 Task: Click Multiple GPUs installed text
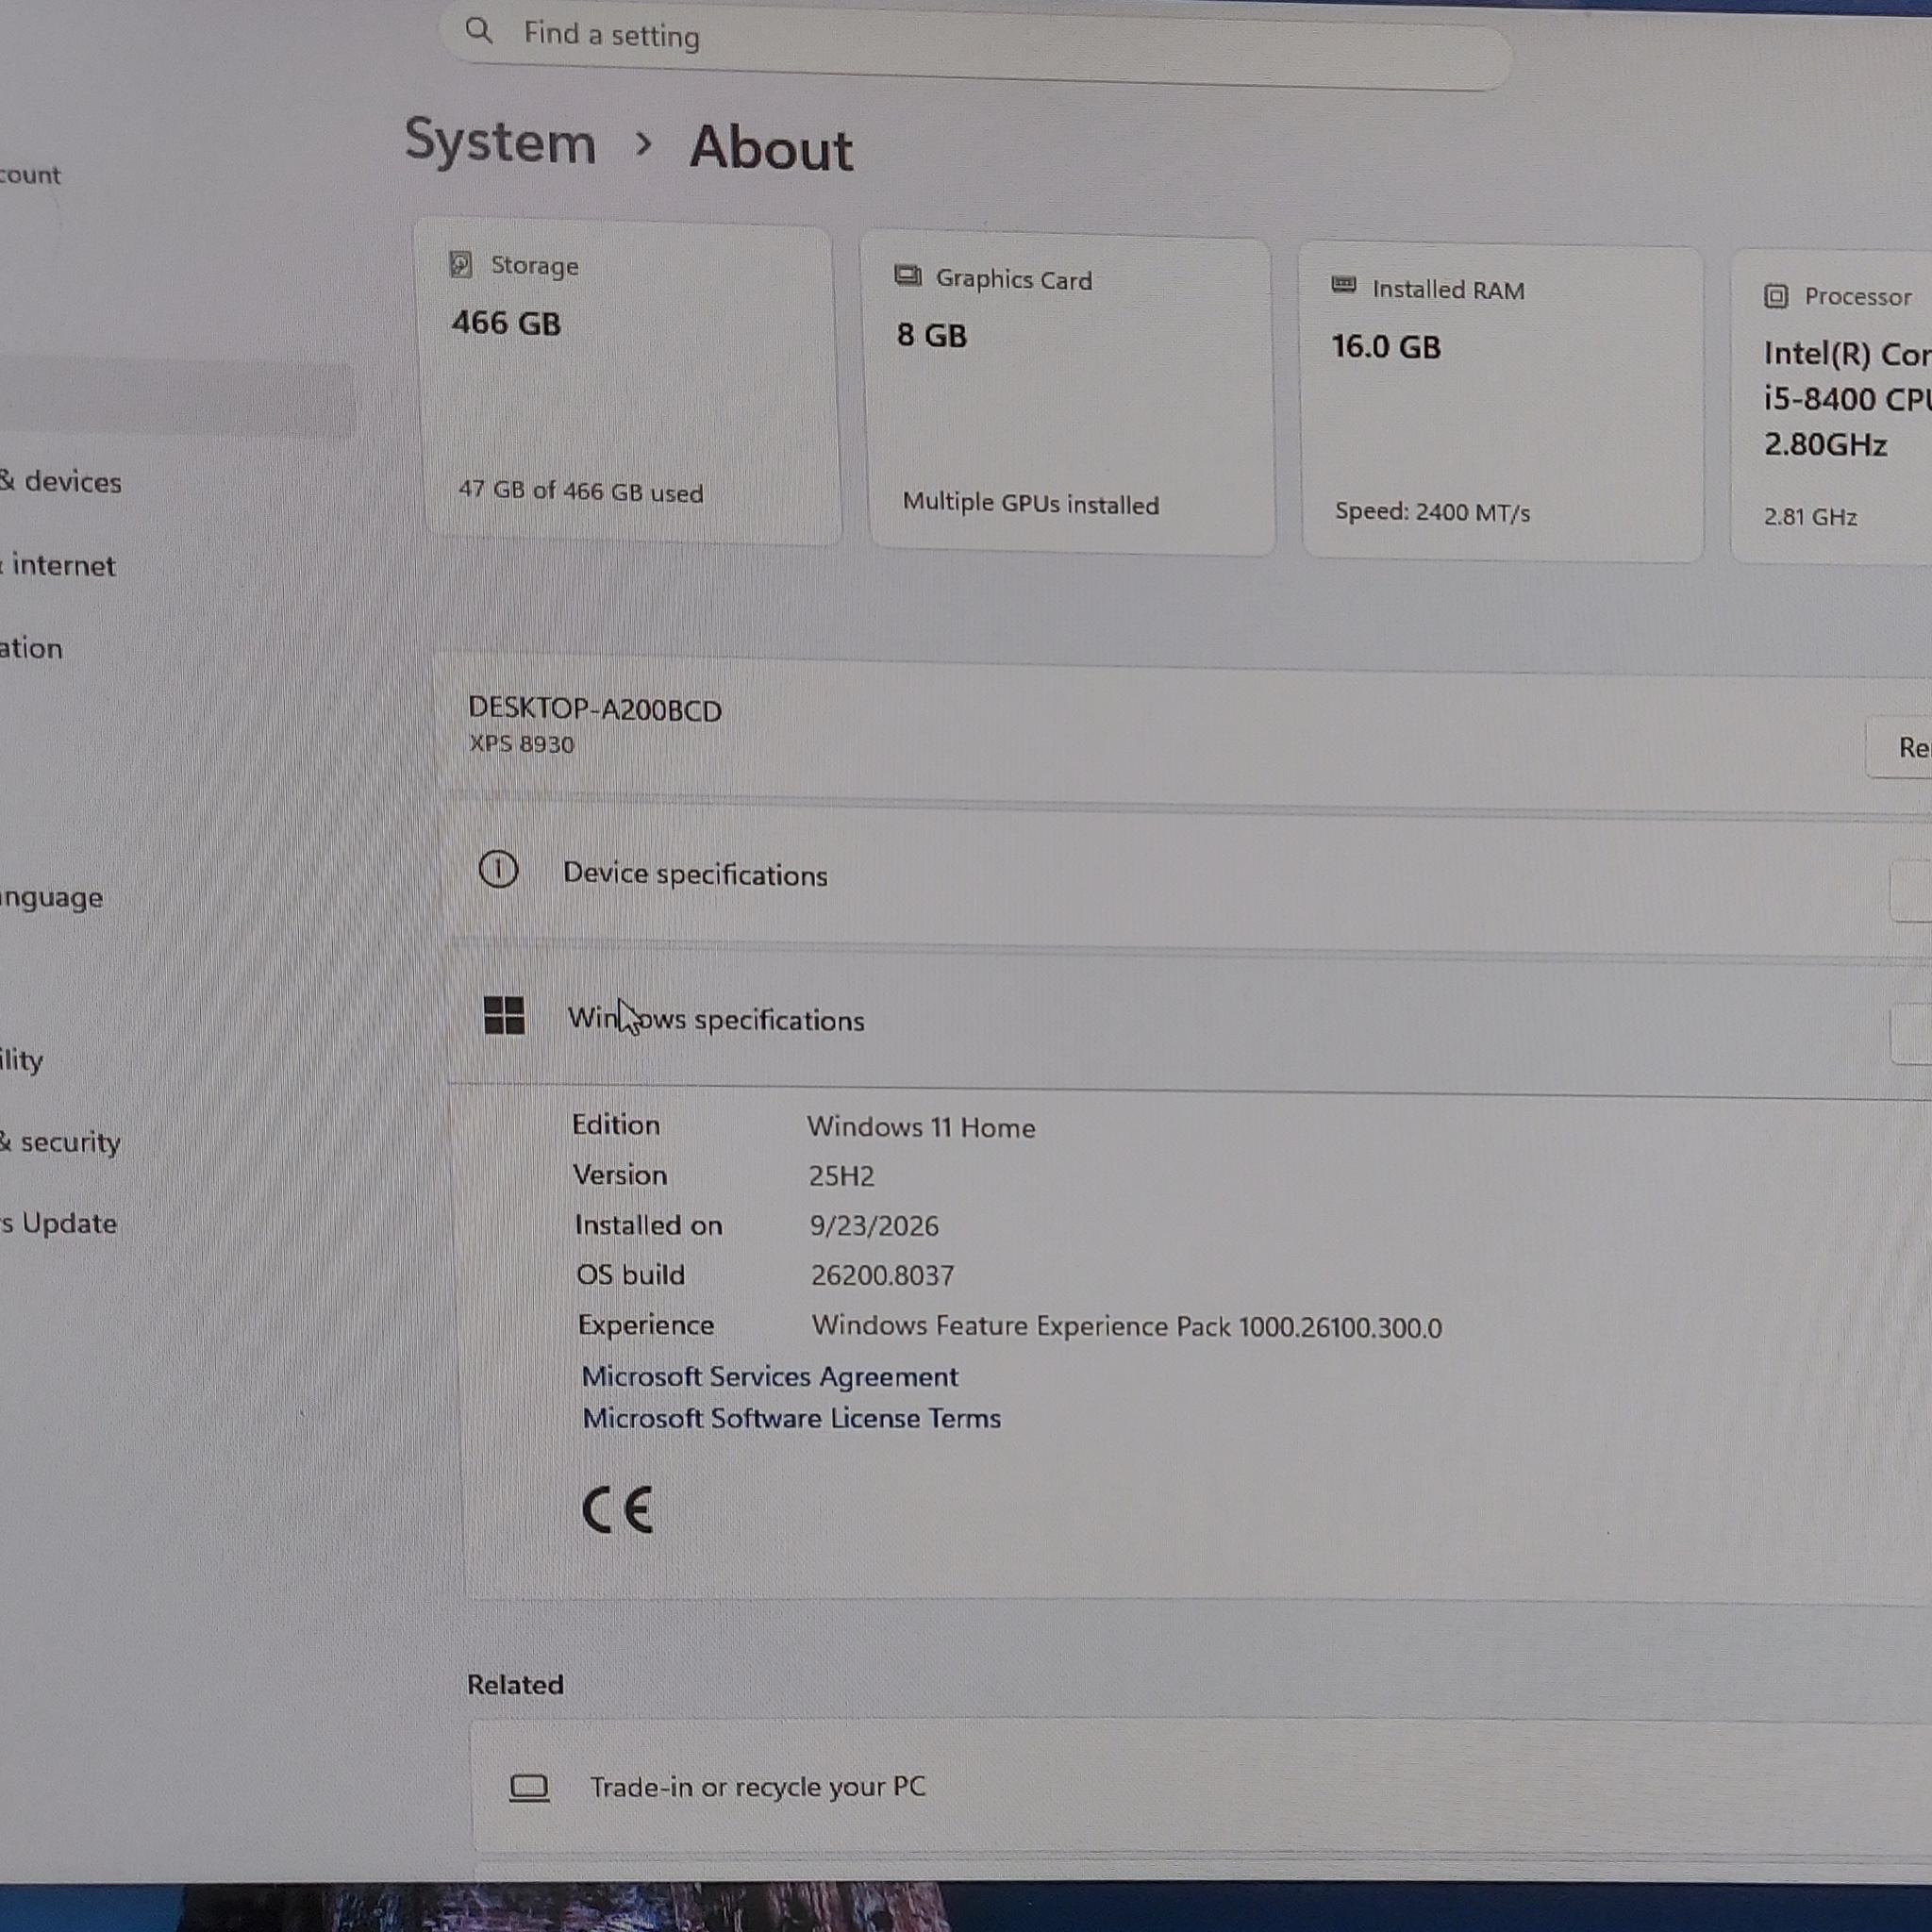point(1031,503)
